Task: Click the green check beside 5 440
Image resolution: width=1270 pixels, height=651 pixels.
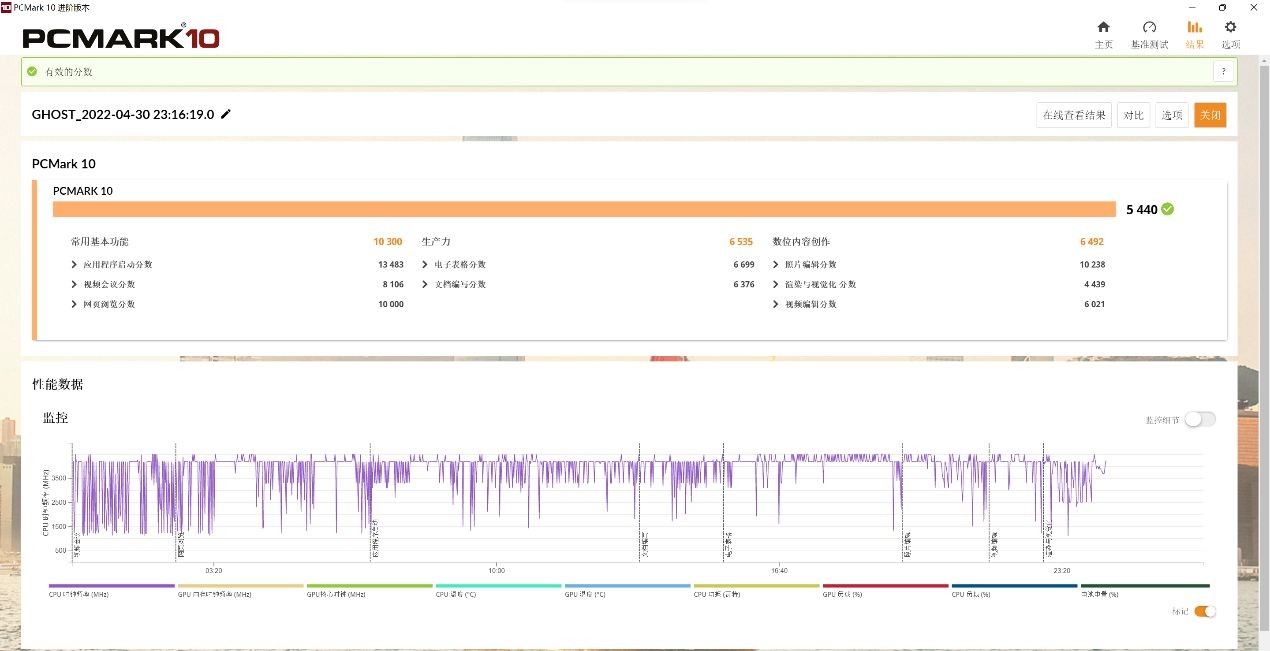Action: (x=1168, y=209)
